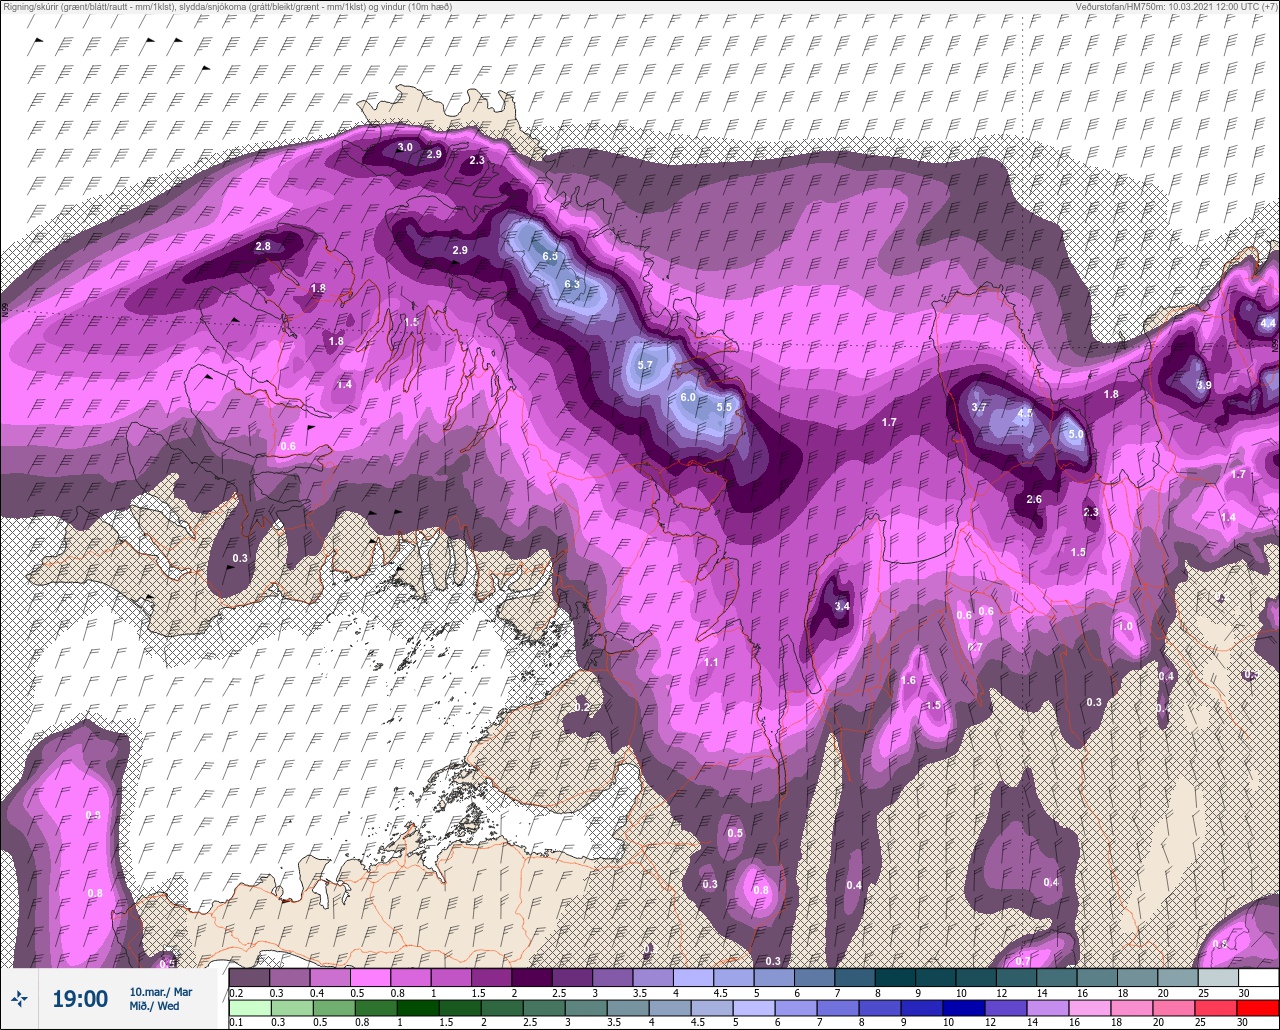Select white top legend swatch at 30
This screenshot has height=1030, width=1280.
(1258, 977)
